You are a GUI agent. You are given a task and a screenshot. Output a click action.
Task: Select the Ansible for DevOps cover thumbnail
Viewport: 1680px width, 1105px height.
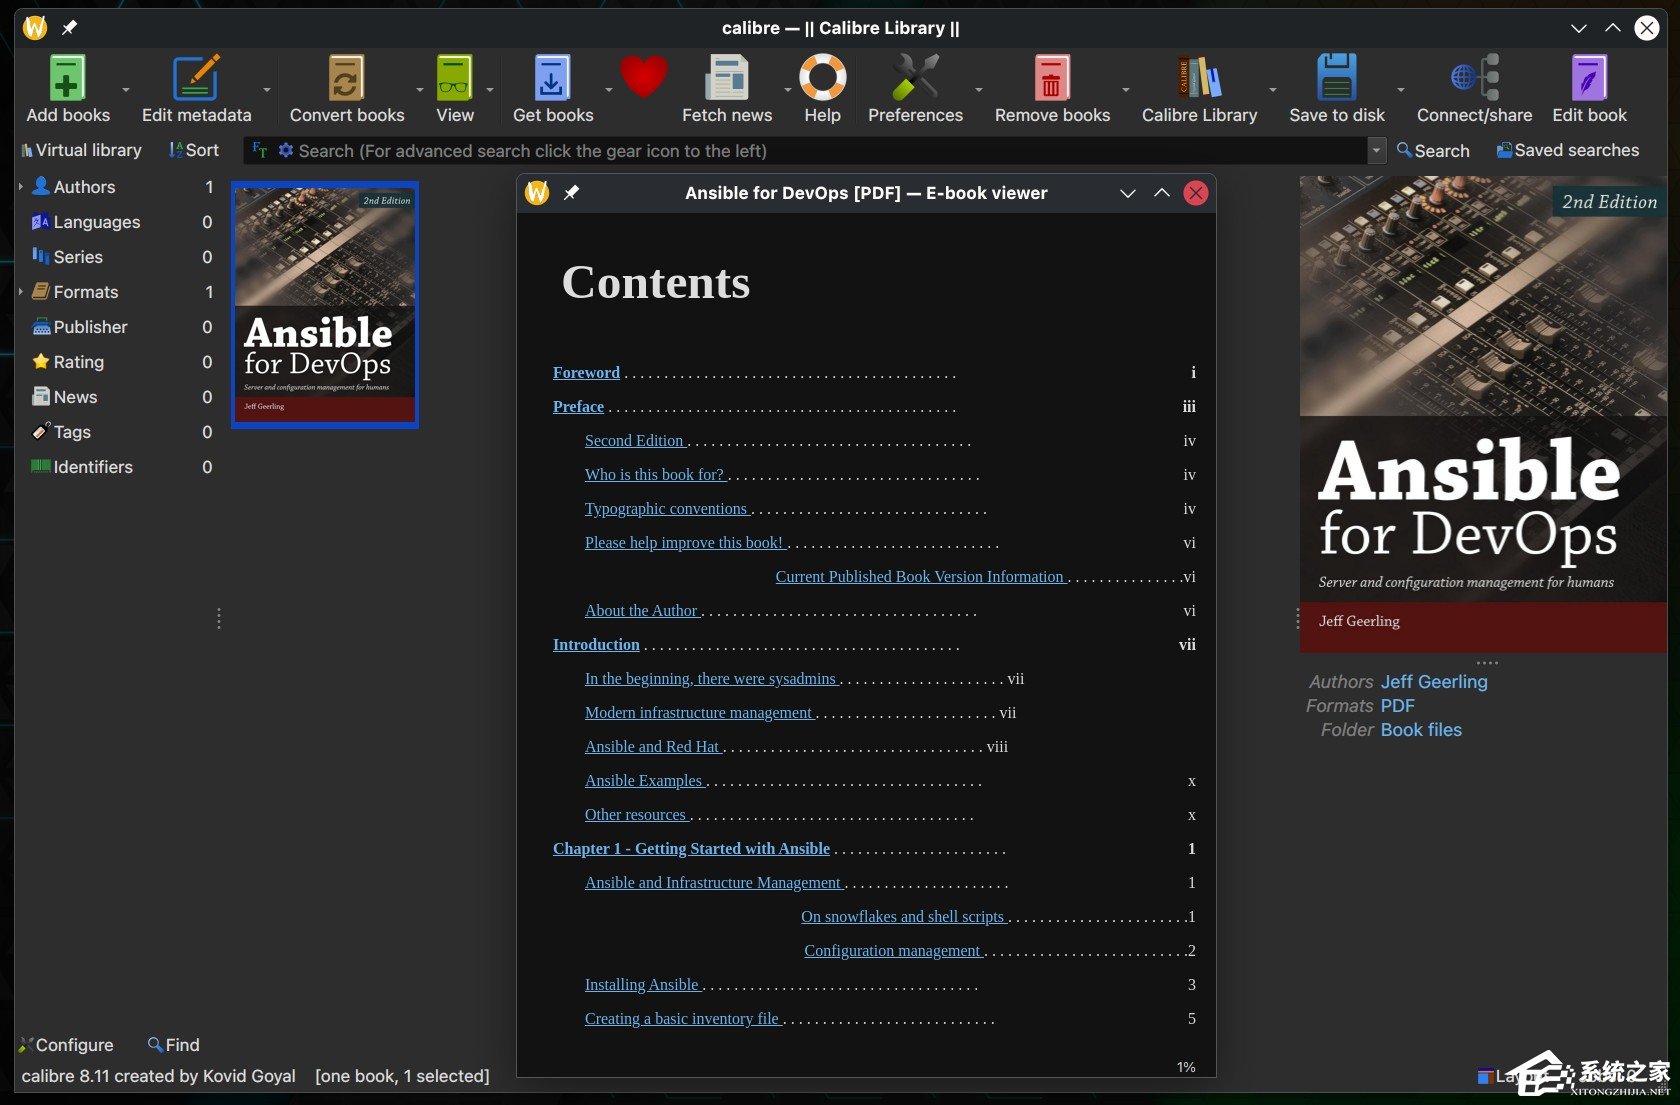coord(325,305)
